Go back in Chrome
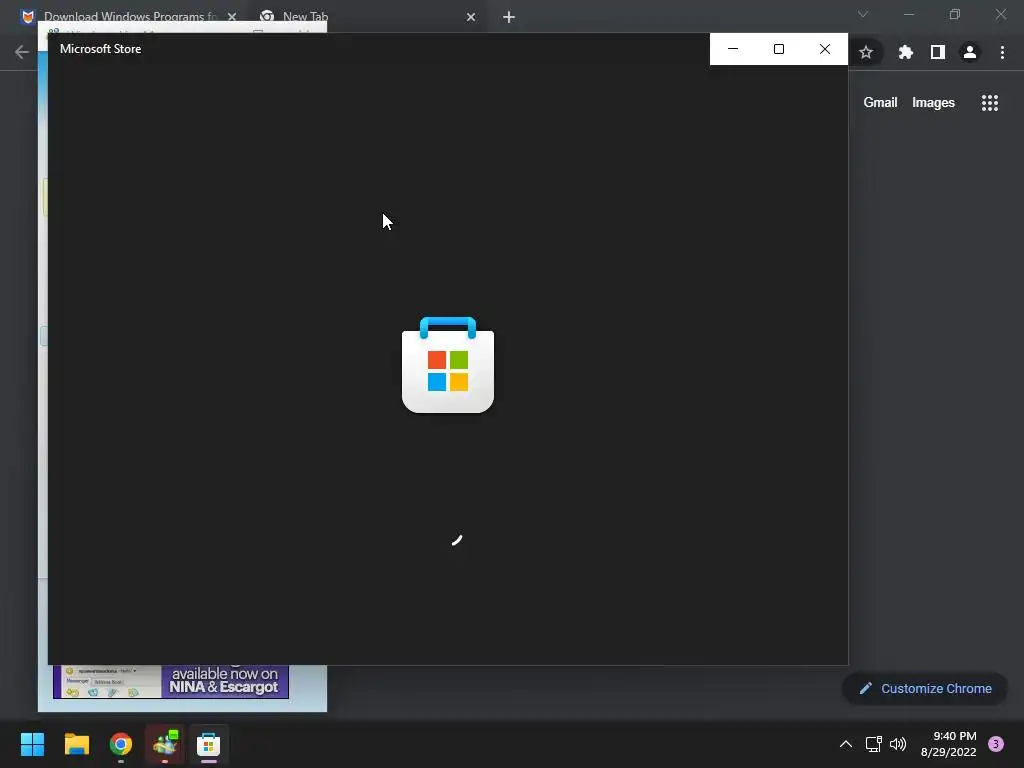1024x768 pixels. pos(22,52)
